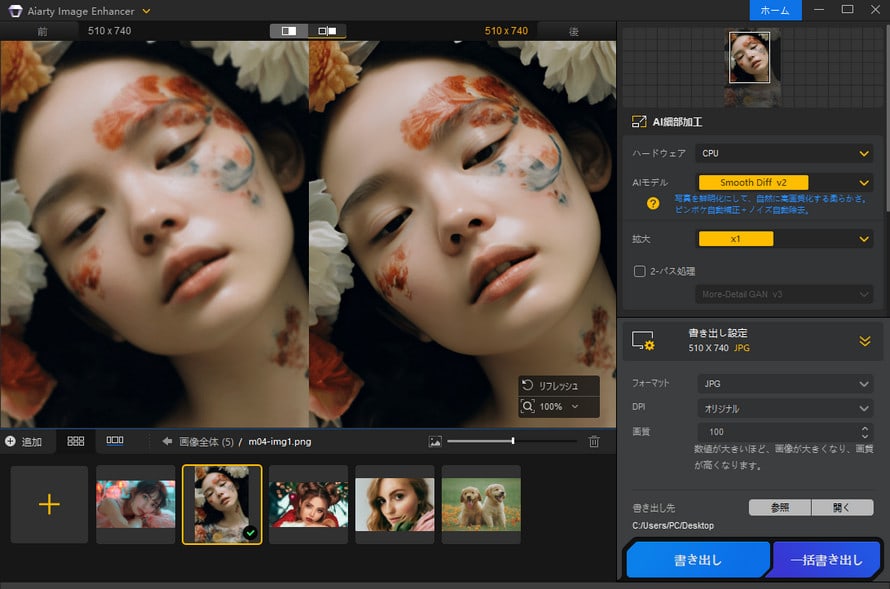Collapse the 書き出し設定 panel chevron
The height and width of the screenshot is (589, 890).
(x=866, y=340)
